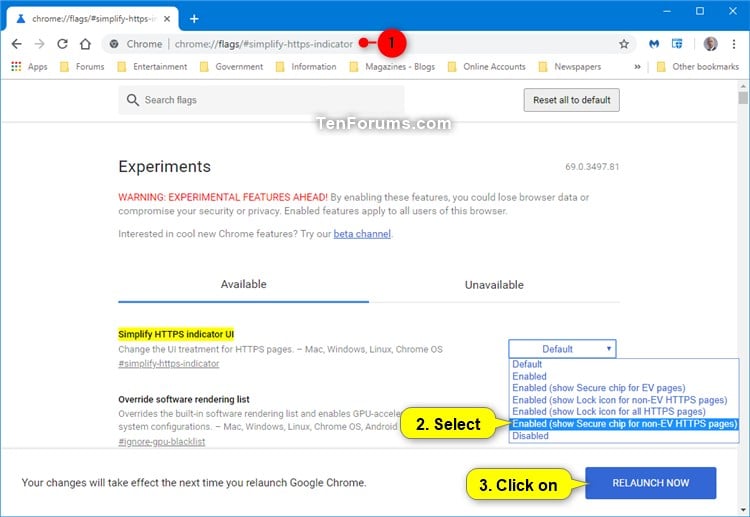Image resolution: width=750 pixels, height=517 pixels.
Task: Reload the page with the refresh icon
Action: pyautogui.click(x=63, y=44)
